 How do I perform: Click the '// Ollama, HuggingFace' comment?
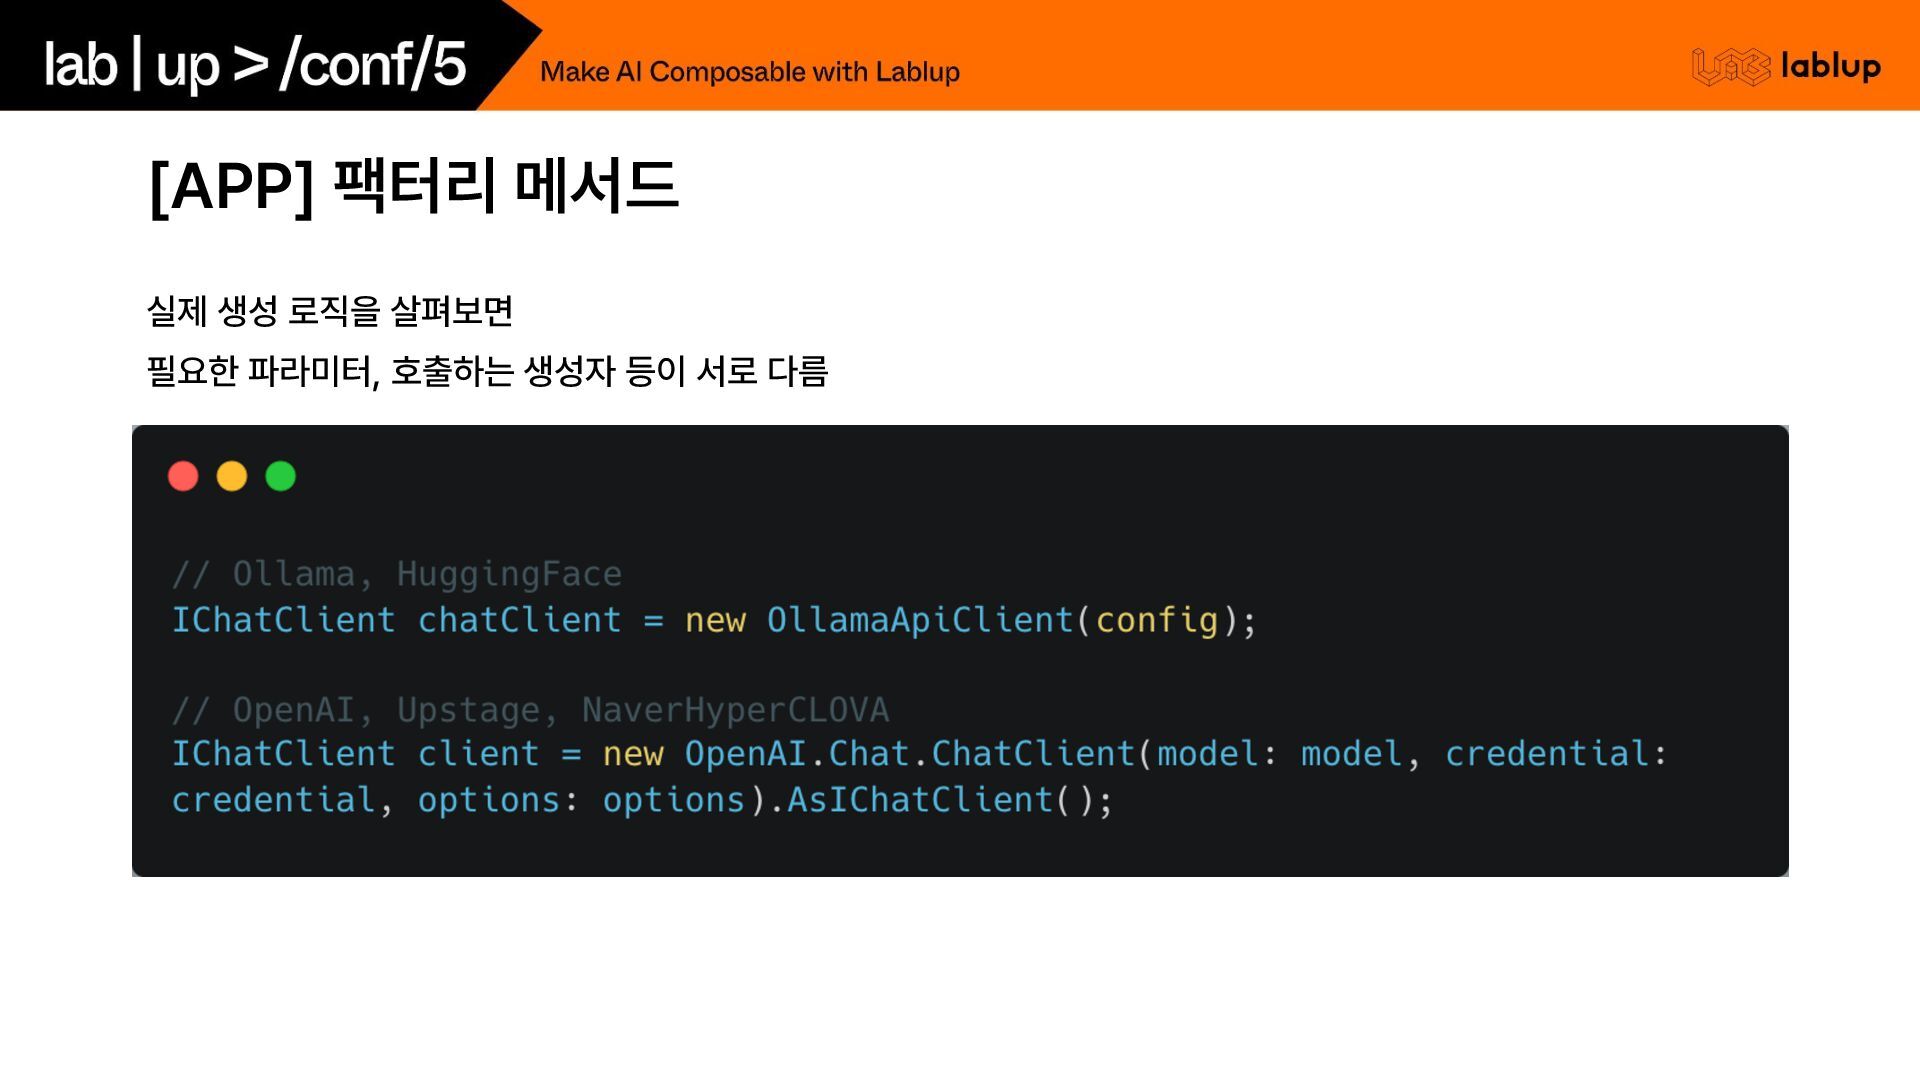coord(397,574)
